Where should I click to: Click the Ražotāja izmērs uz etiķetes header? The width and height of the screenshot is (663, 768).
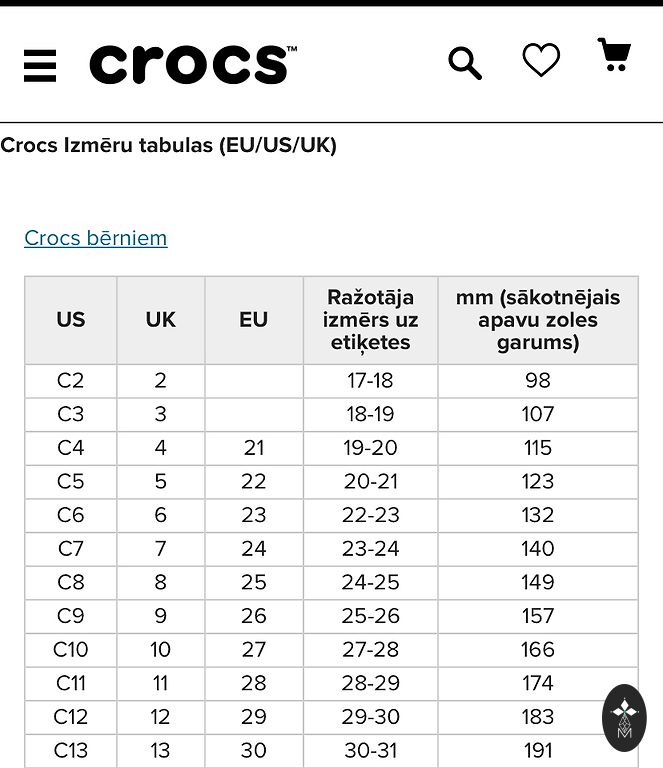pyautogui.click(x=370, y=320)
